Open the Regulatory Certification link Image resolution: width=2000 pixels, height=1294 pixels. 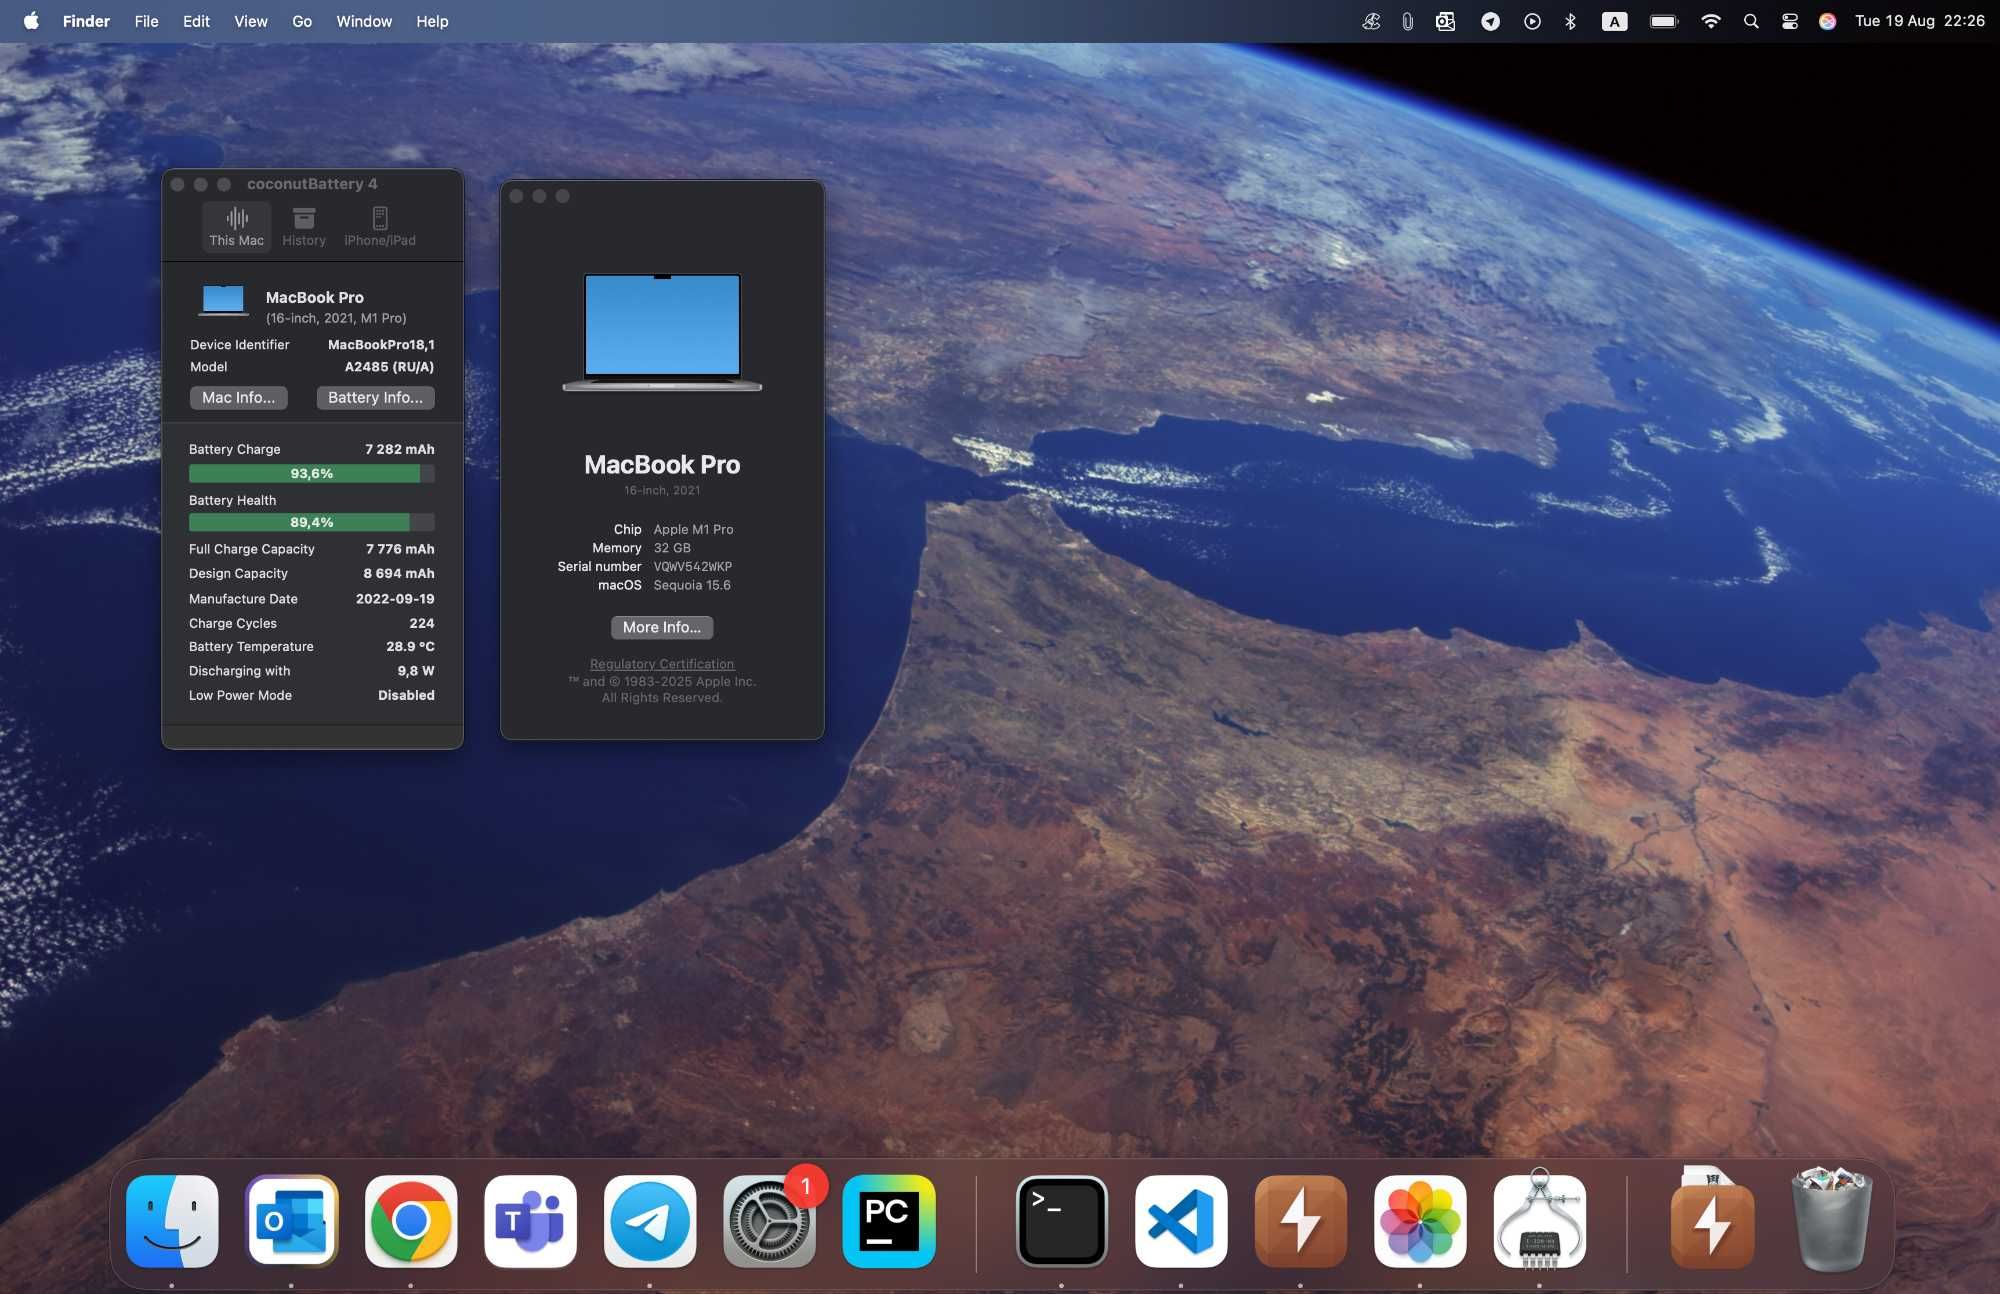pyautogui.click(x=662, y=664)
